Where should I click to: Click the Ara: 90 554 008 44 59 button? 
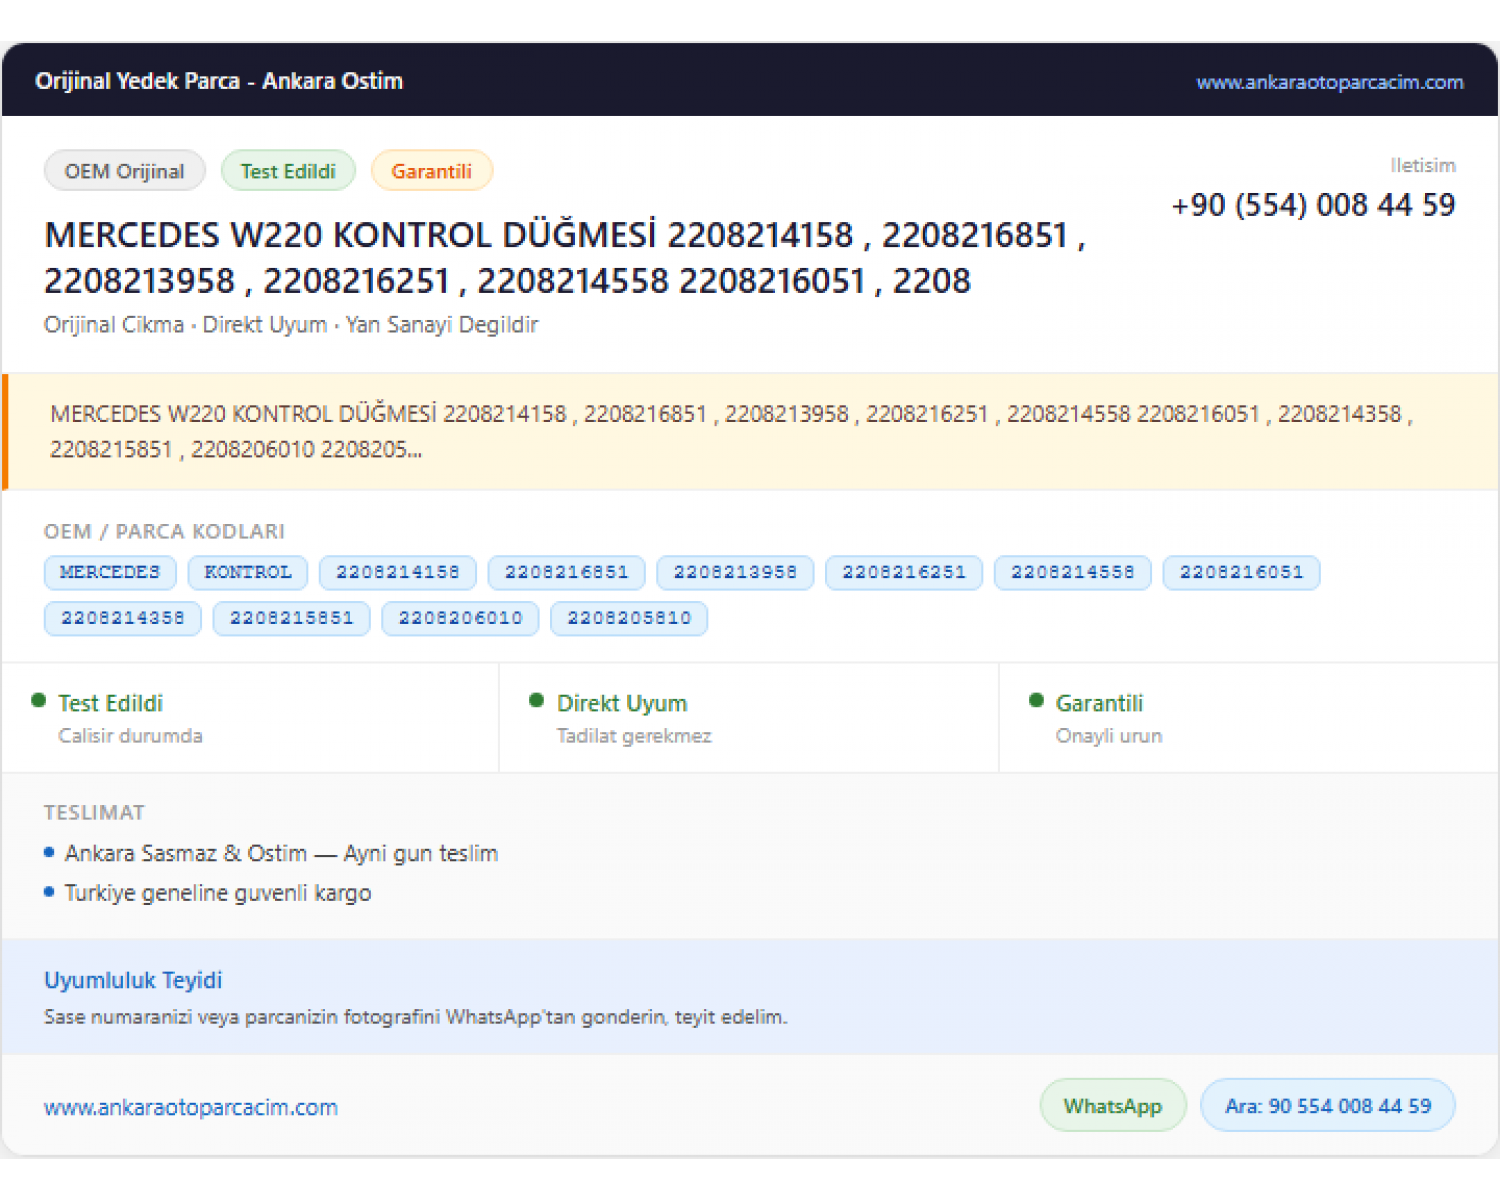[1328, 1106]
